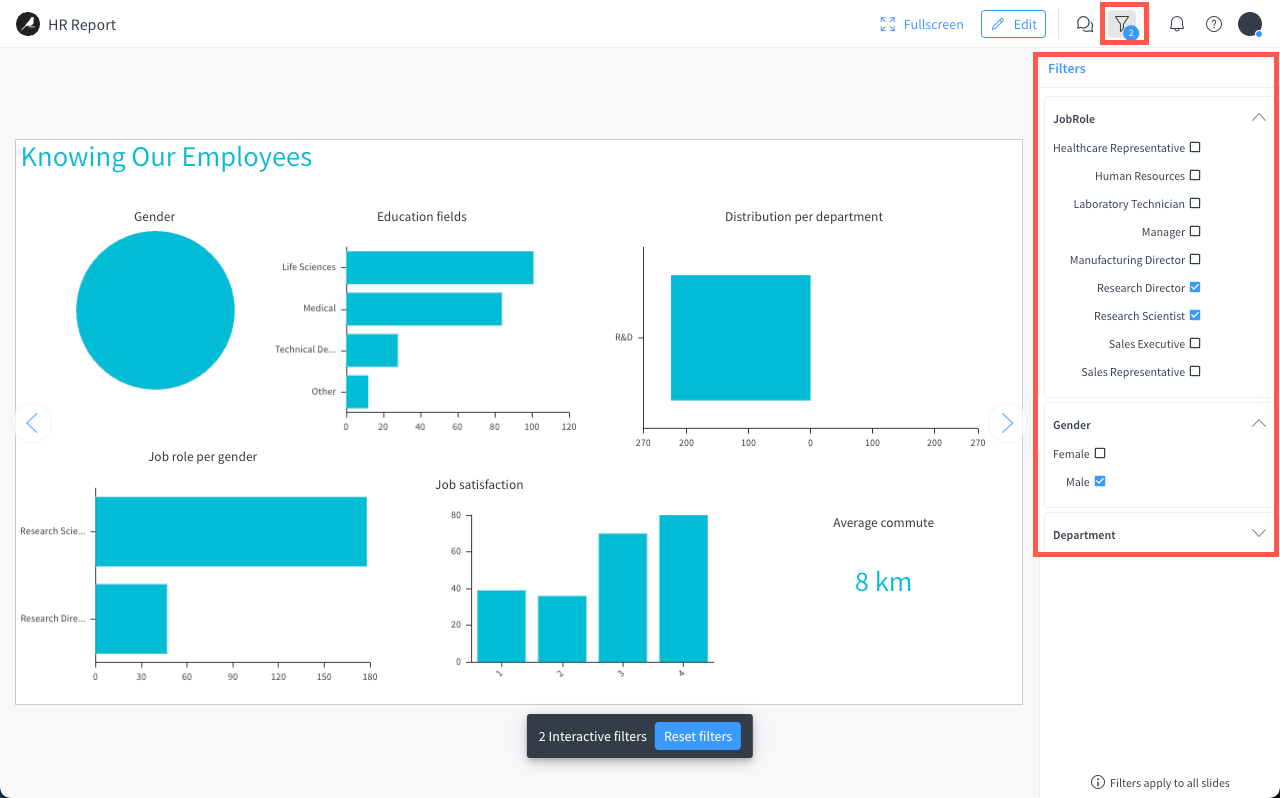The image size is (1280, 798).
Task: Go to the previous slide arrow
Action: pos(33,423)
